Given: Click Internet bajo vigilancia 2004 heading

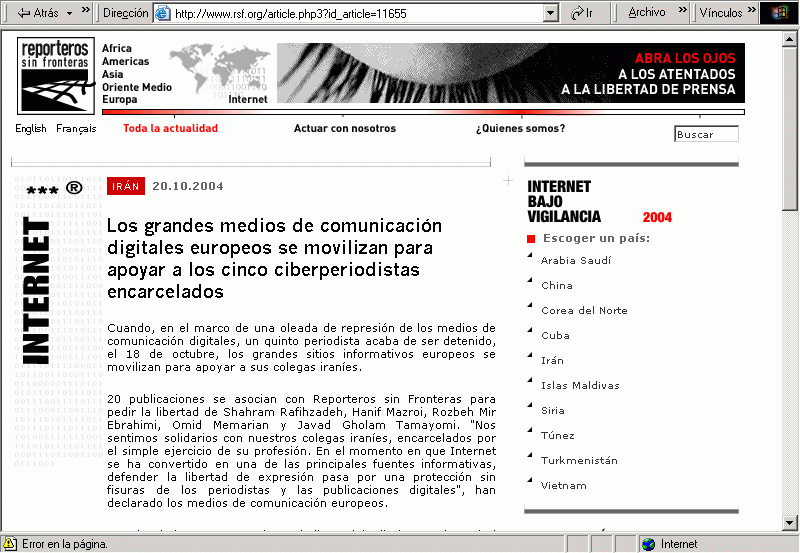Looking at the screenshot, I should pyautogui.click(x=599, y=202).
